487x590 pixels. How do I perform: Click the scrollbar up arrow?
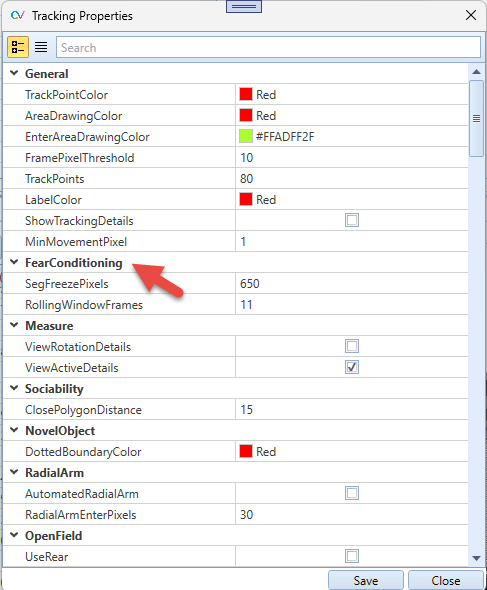(x=476, y=71)
